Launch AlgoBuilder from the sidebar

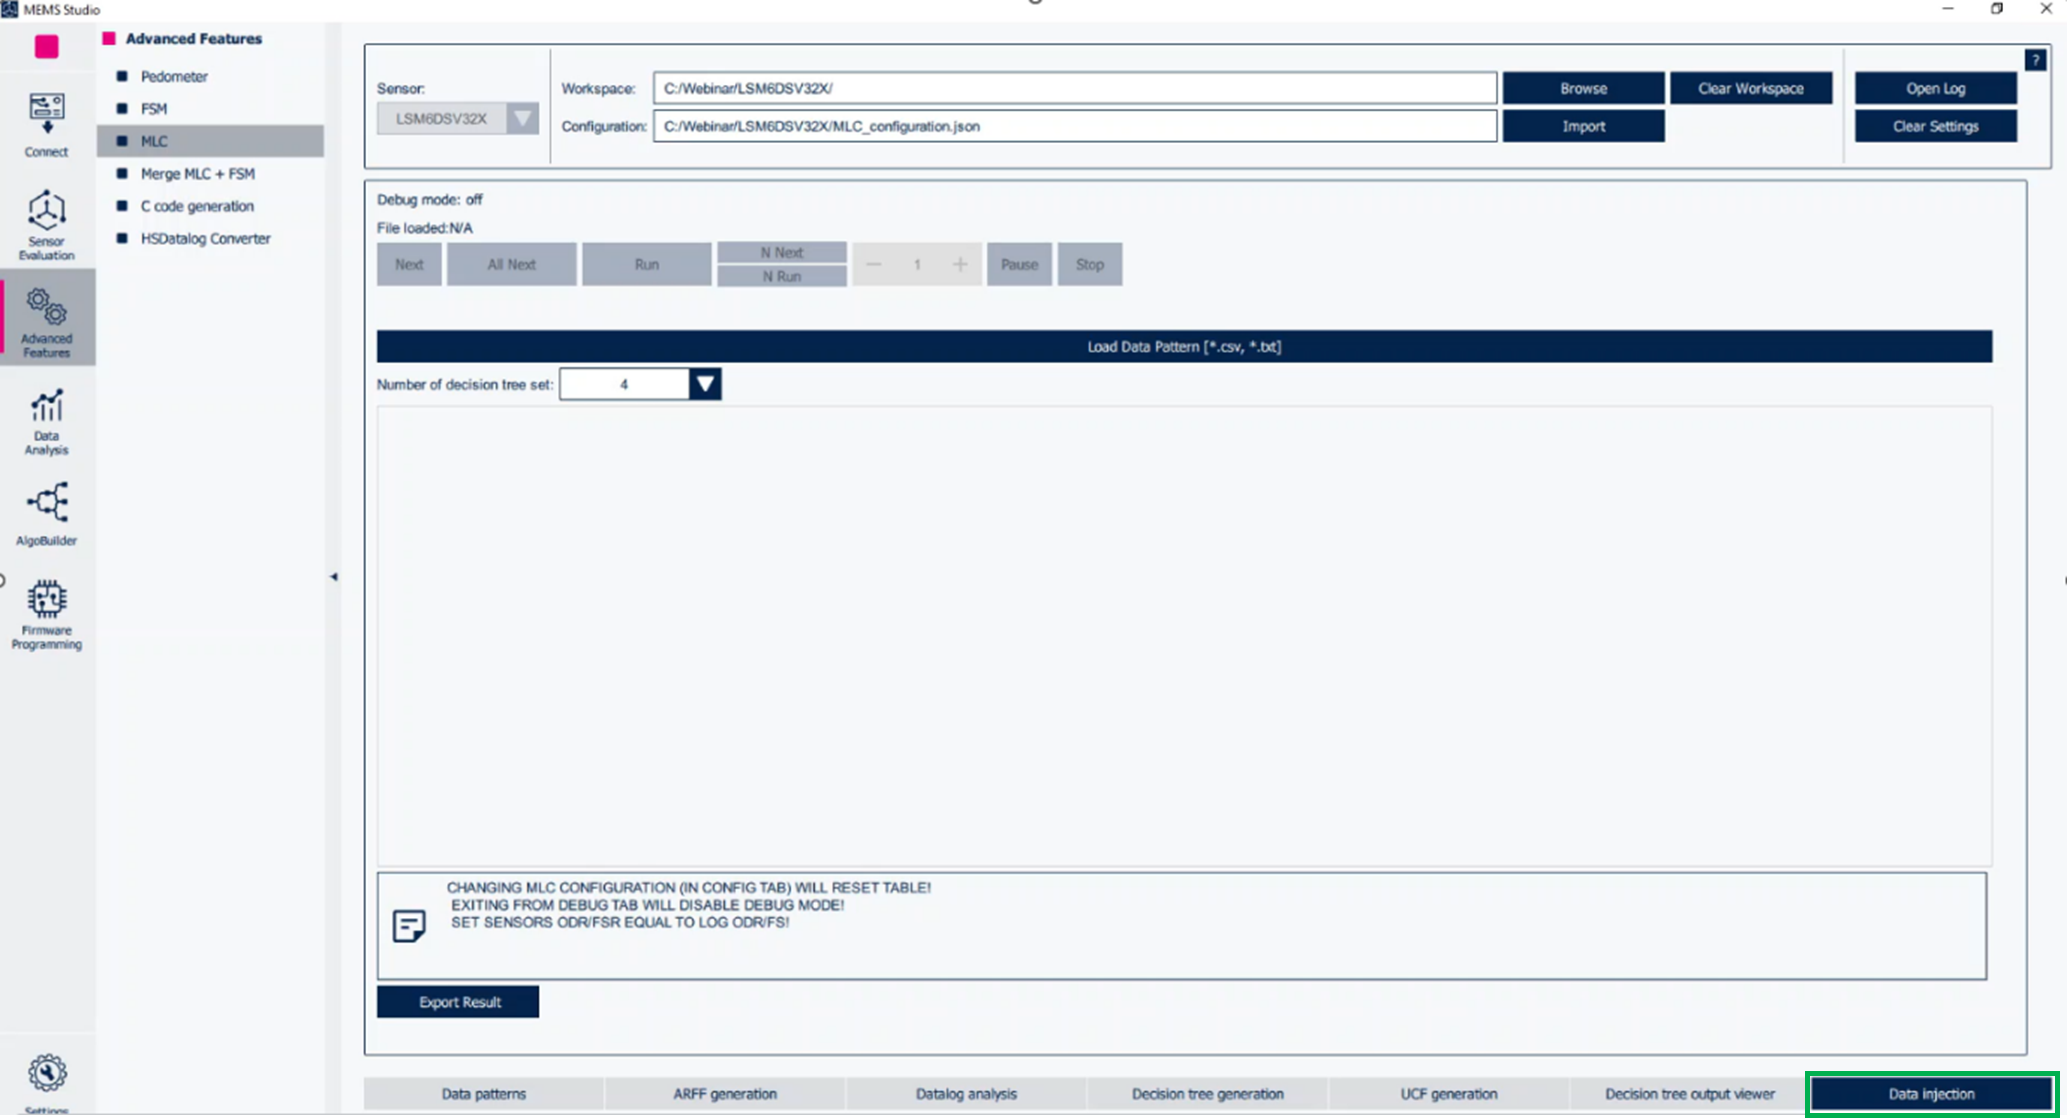pos(45,510)
